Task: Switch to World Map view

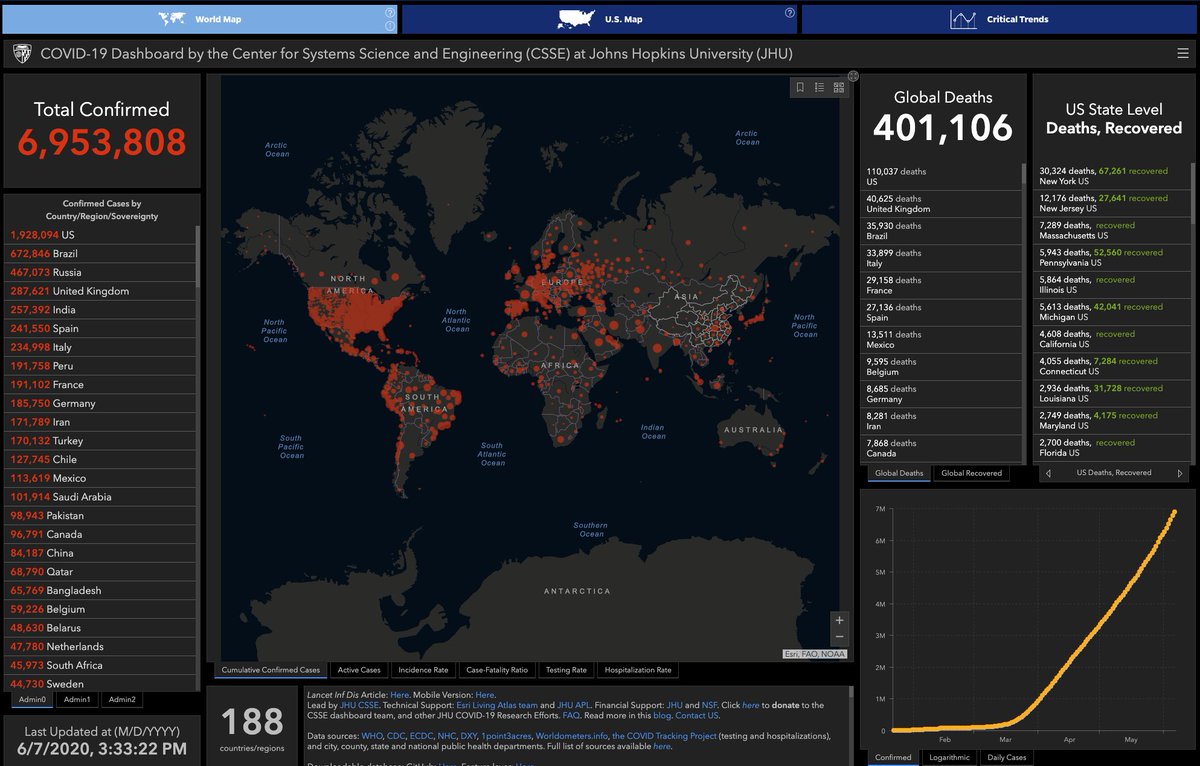Action: click(200, 19)
